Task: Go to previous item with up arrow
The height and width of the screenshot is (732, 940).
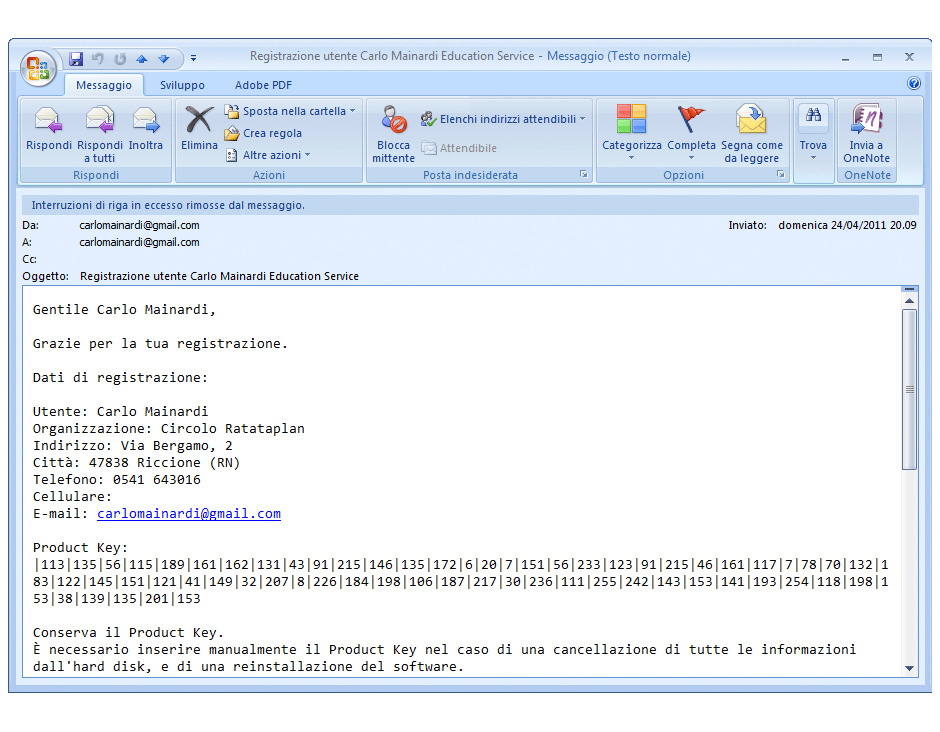Action: coord(141,59)
